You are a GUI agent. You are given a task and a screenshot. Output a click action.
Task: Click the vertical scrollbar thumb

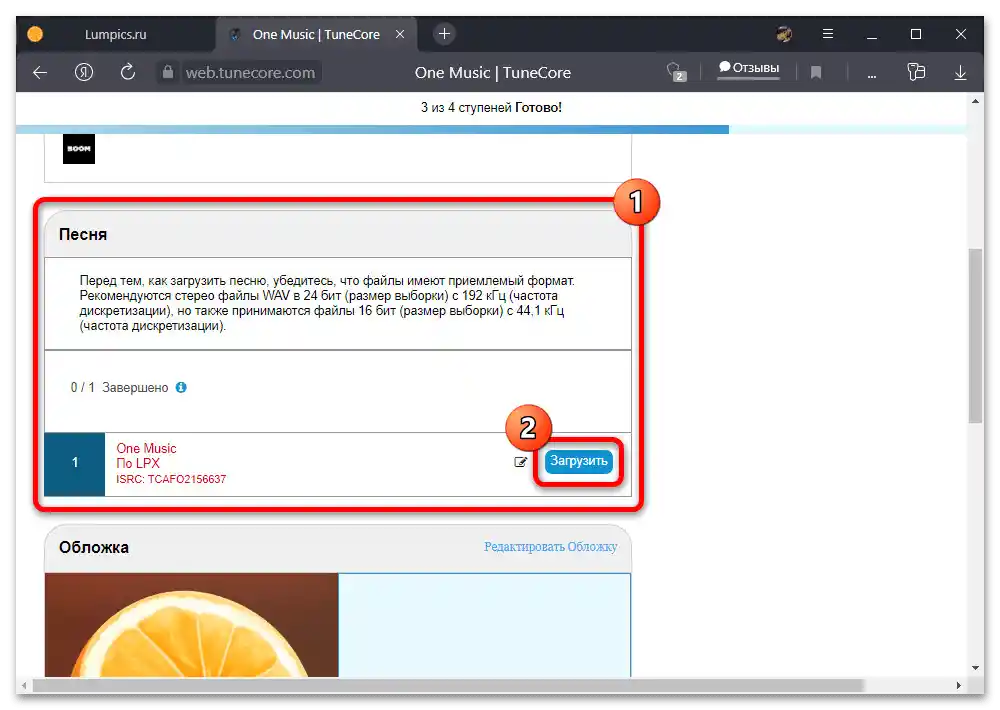click(x=975, y=336)
